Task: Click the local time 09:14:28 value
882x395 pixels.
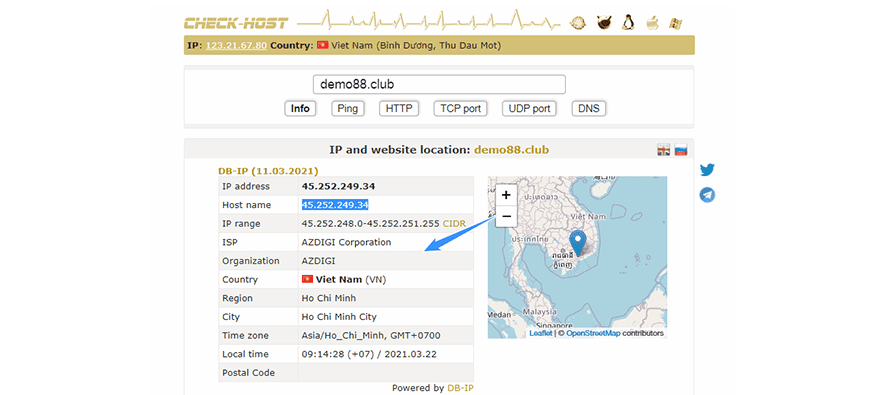Action: [x=369, y=354]
